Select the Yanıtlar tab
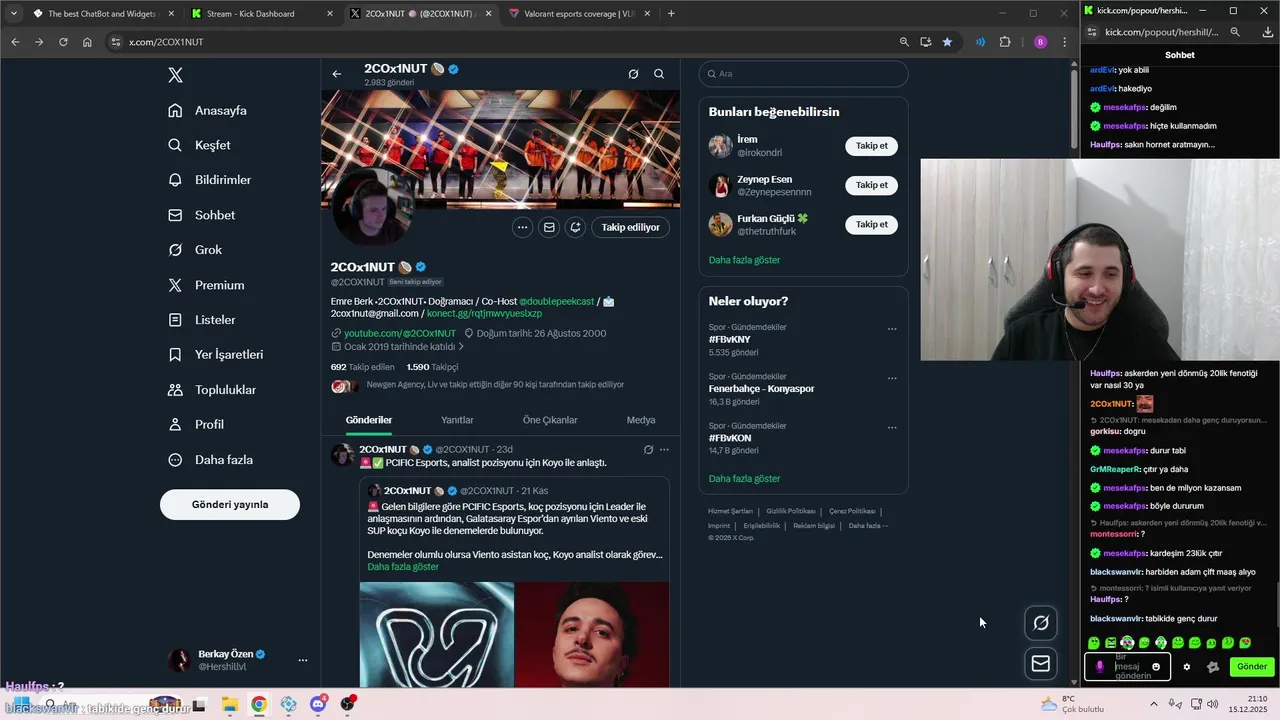Viewport: 1280px width, 720px height. (457, 420)
